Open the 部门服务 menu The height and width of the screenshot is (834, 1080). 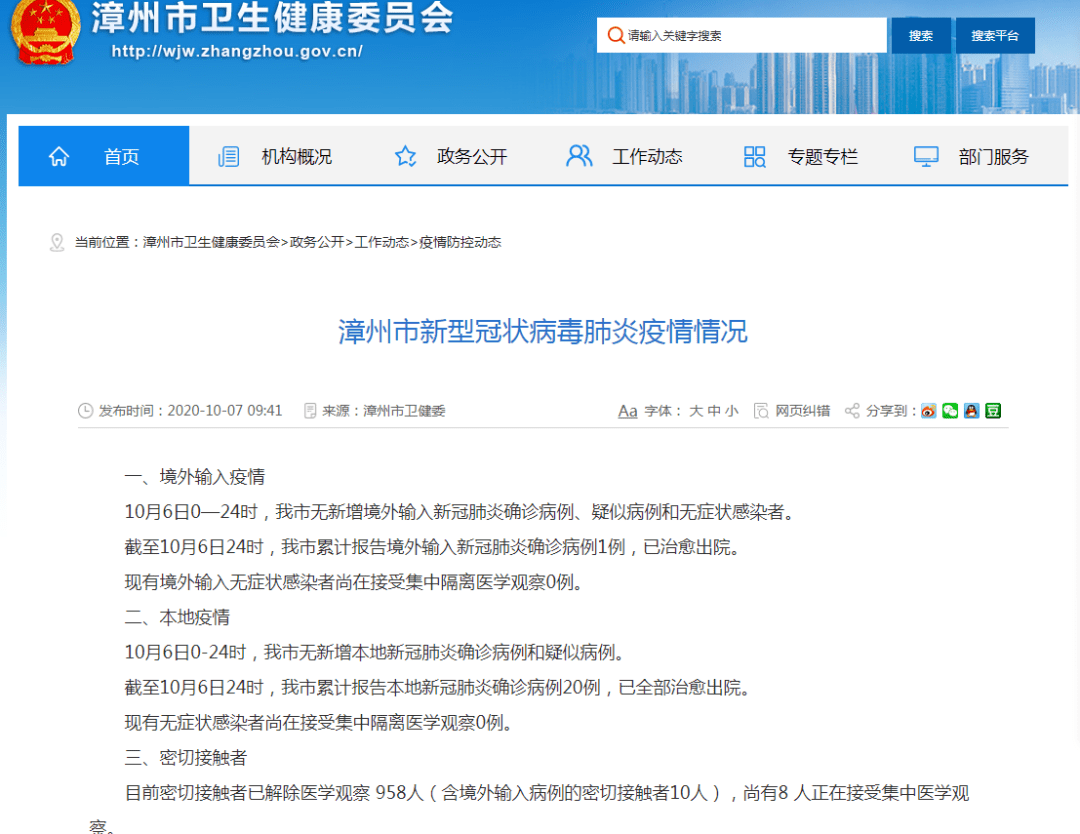tap(972, 156)
